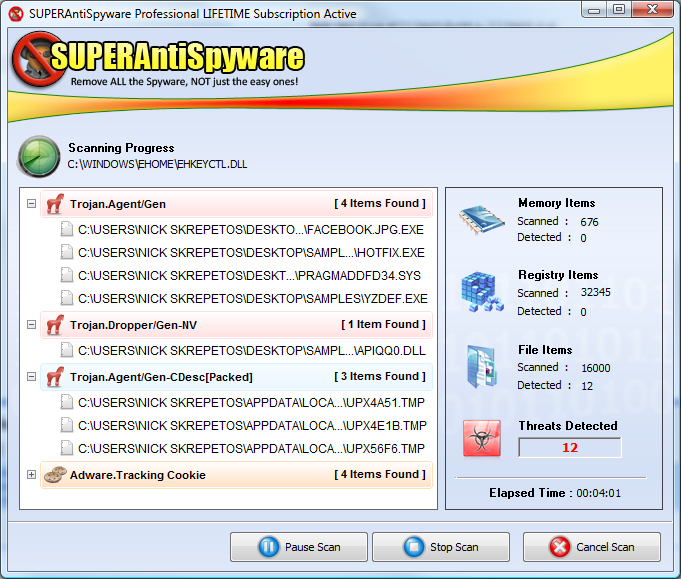This screenshot has height=579, width=681.
Task: Stop the scan
Action: click(441, 547)
